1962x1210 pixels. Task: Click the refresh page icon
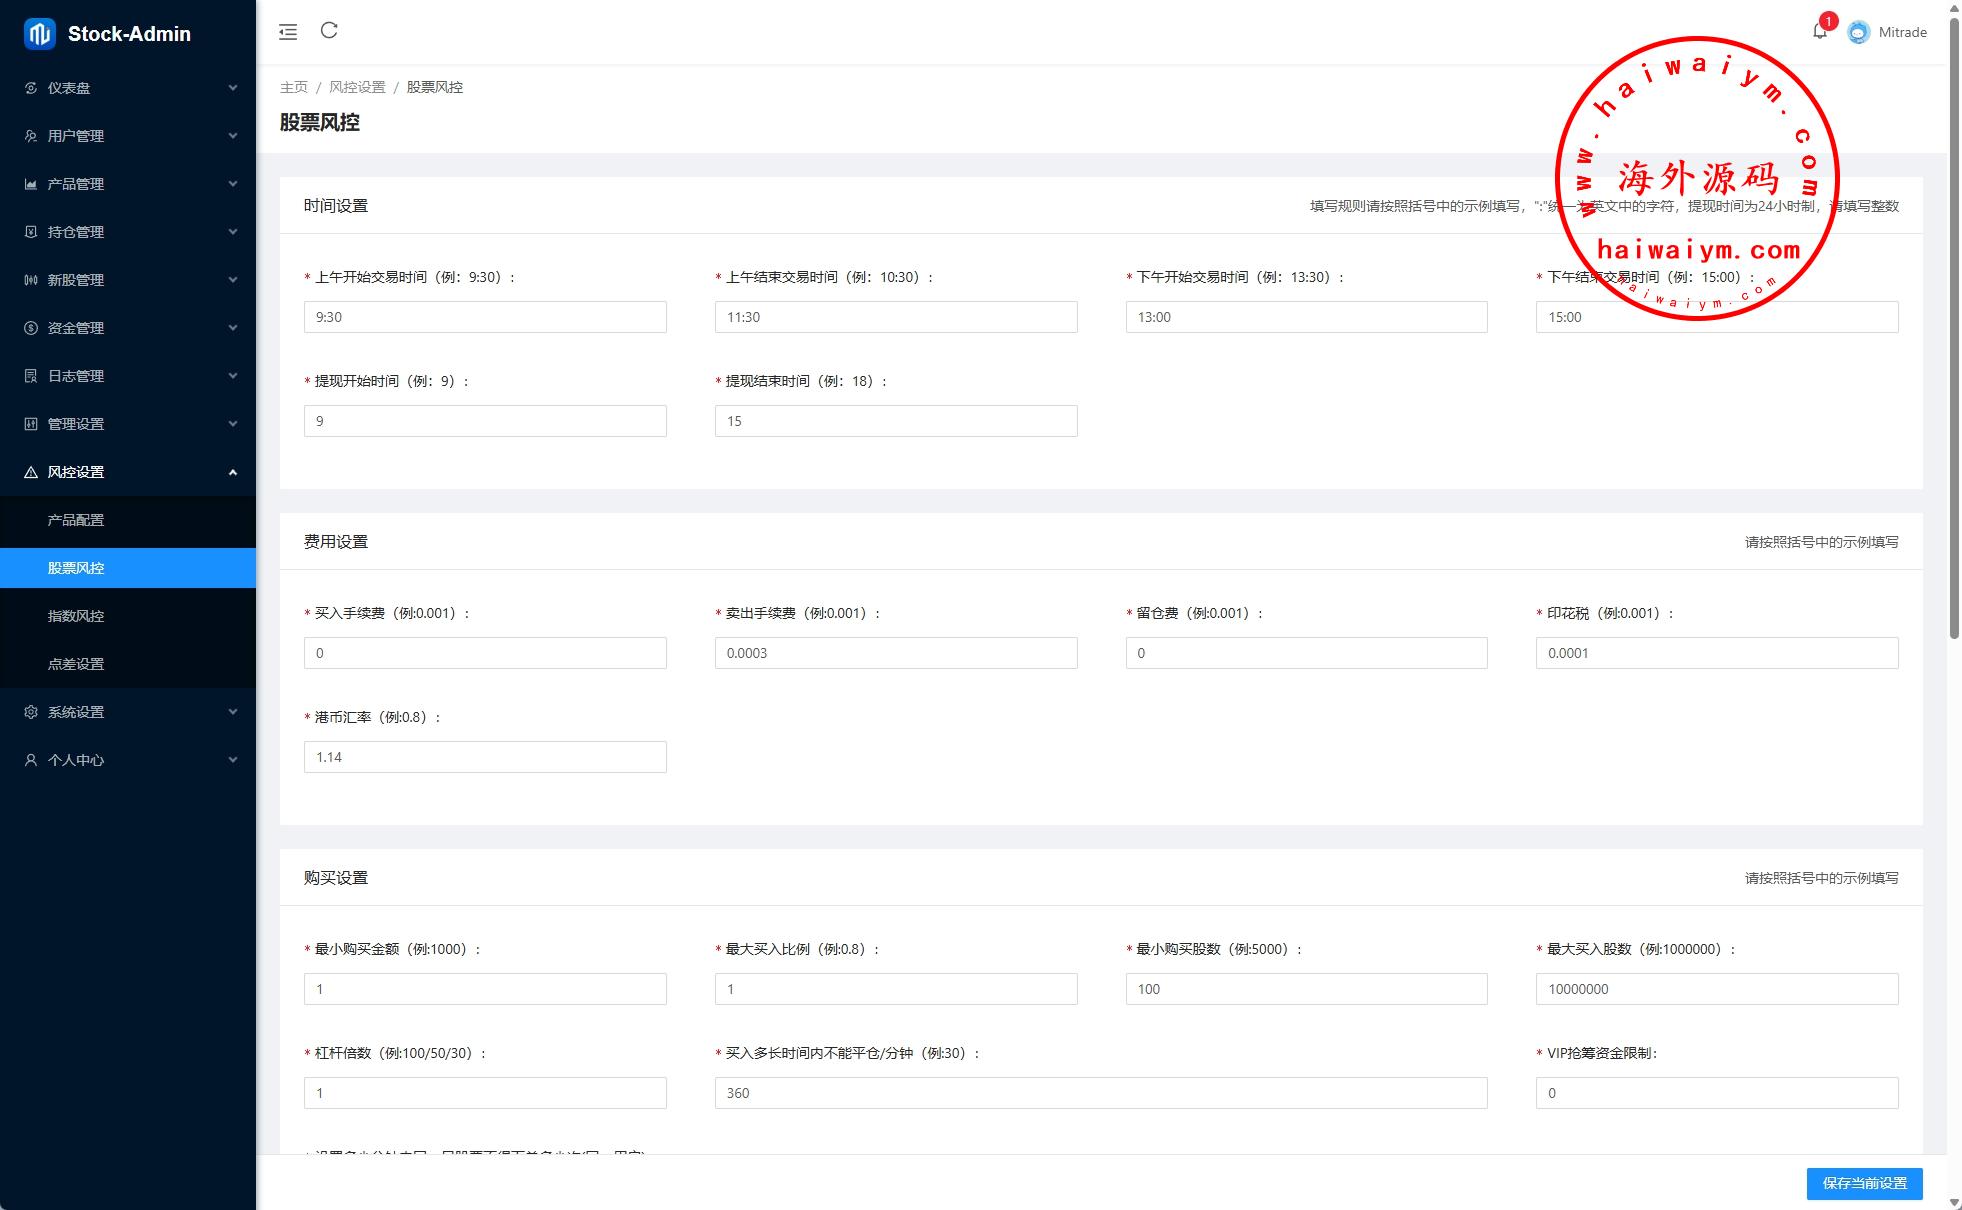[329, 31]
